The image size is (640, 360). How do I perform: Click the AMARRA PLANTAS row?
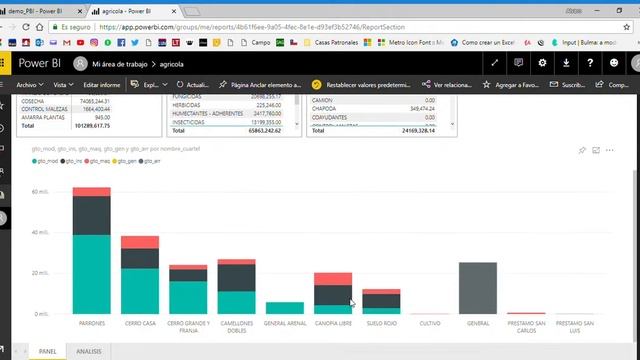click(66, 117)
